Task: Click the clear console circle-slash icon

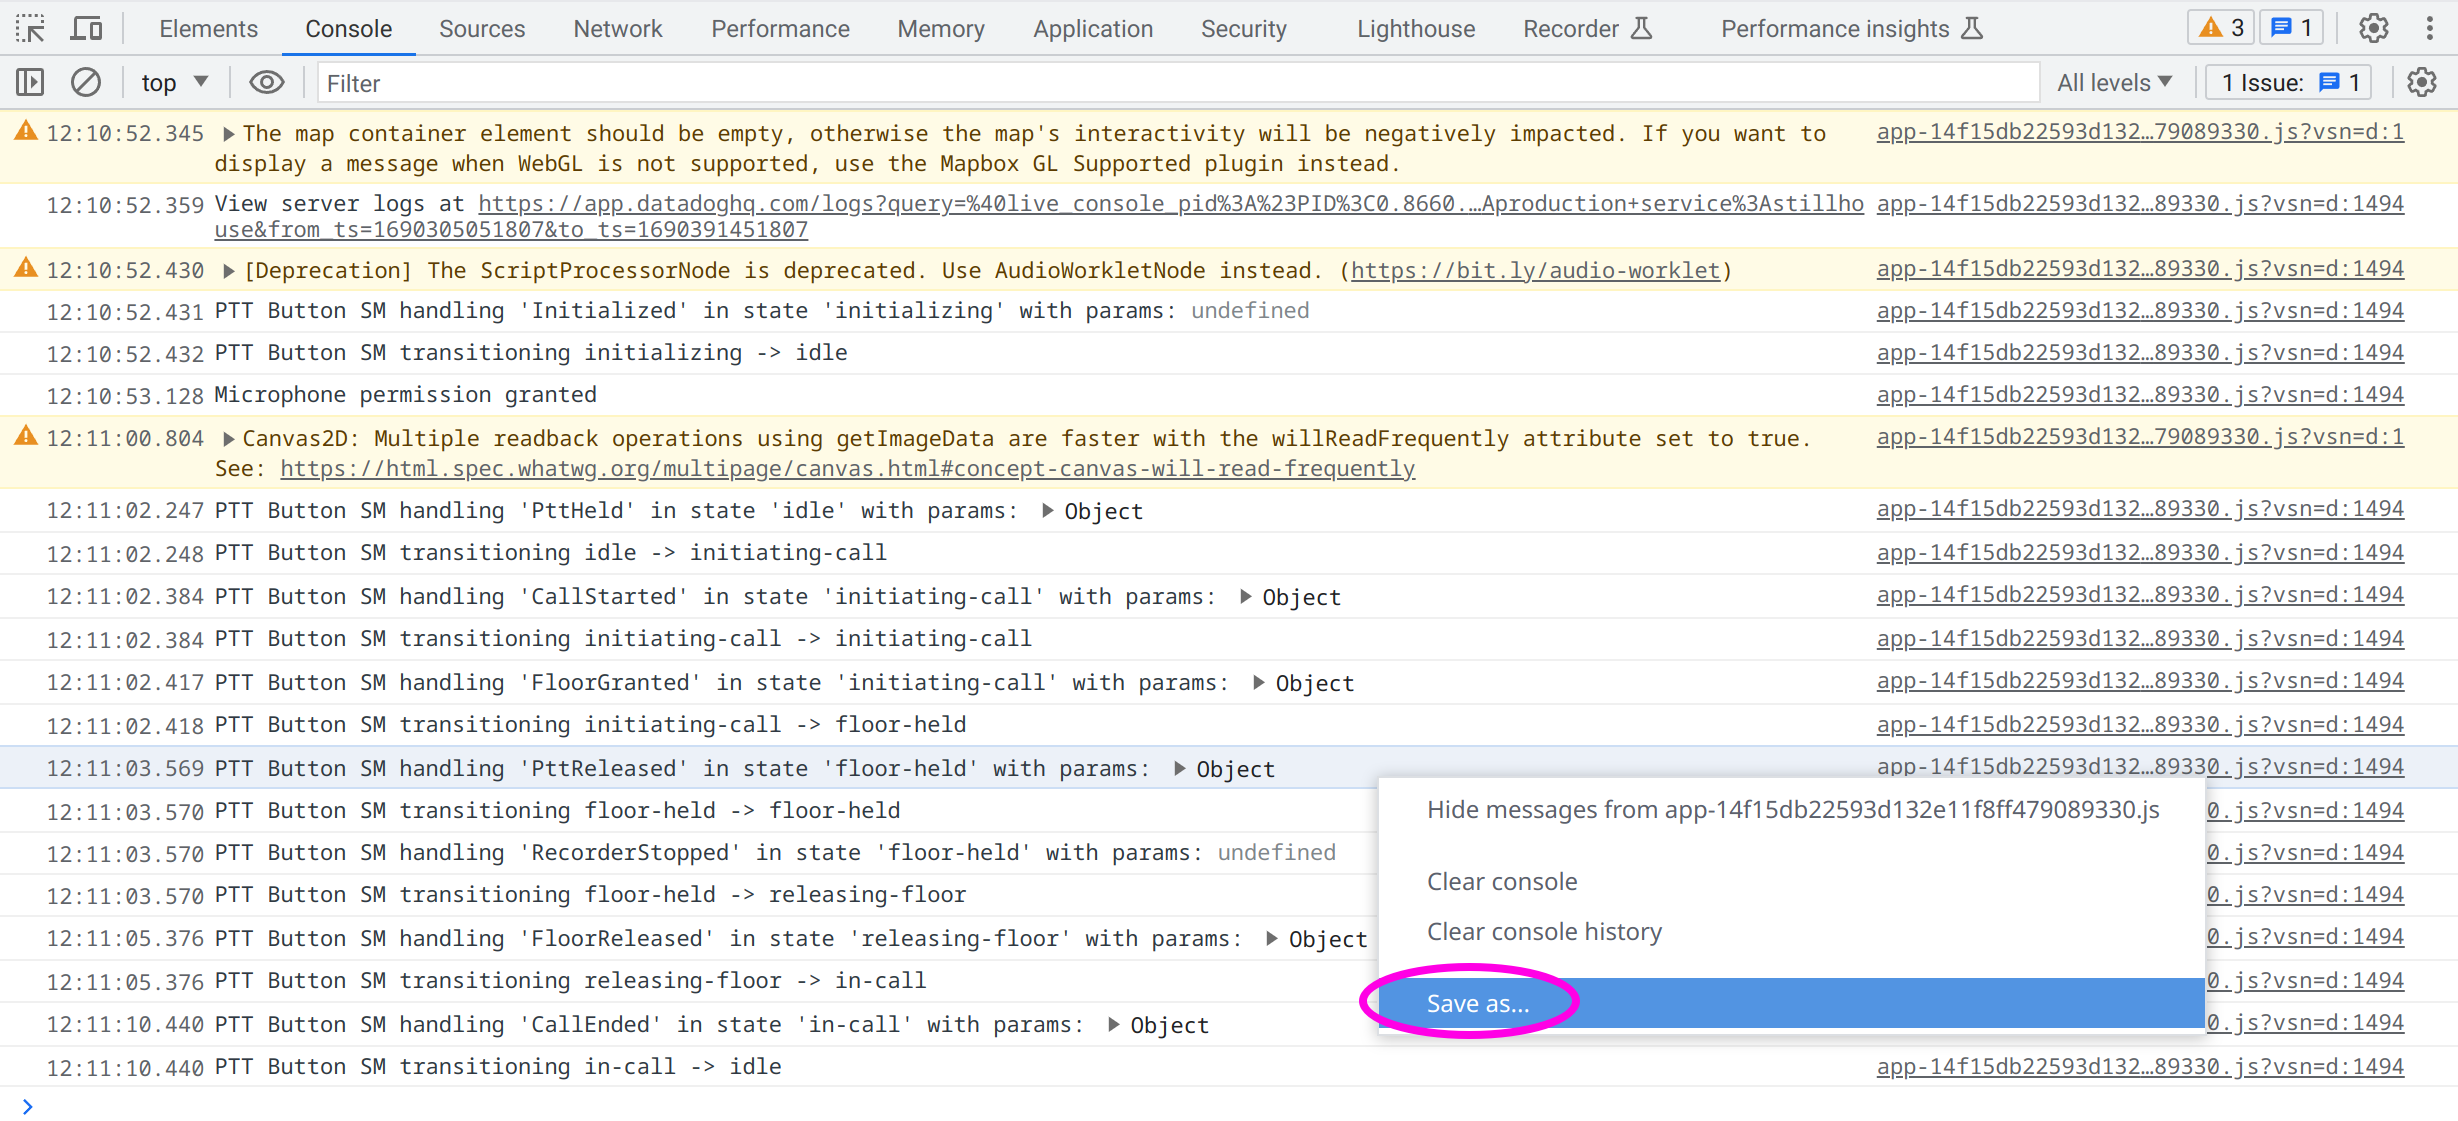Action: tap(86, 82)
